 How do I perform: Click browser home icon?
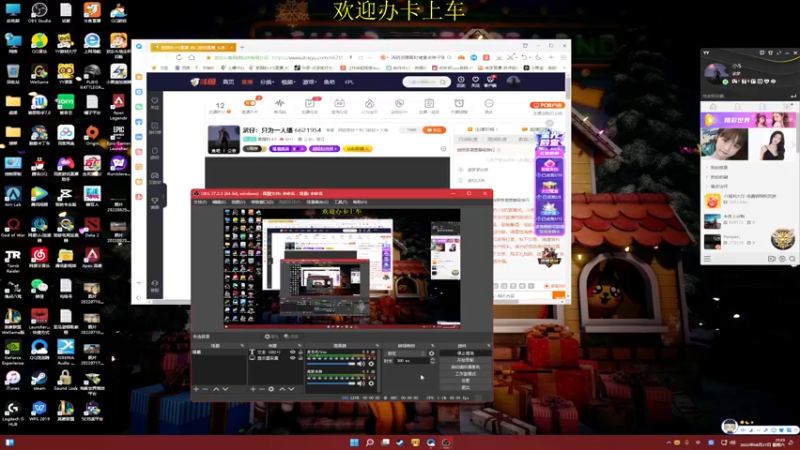[191, 58]
